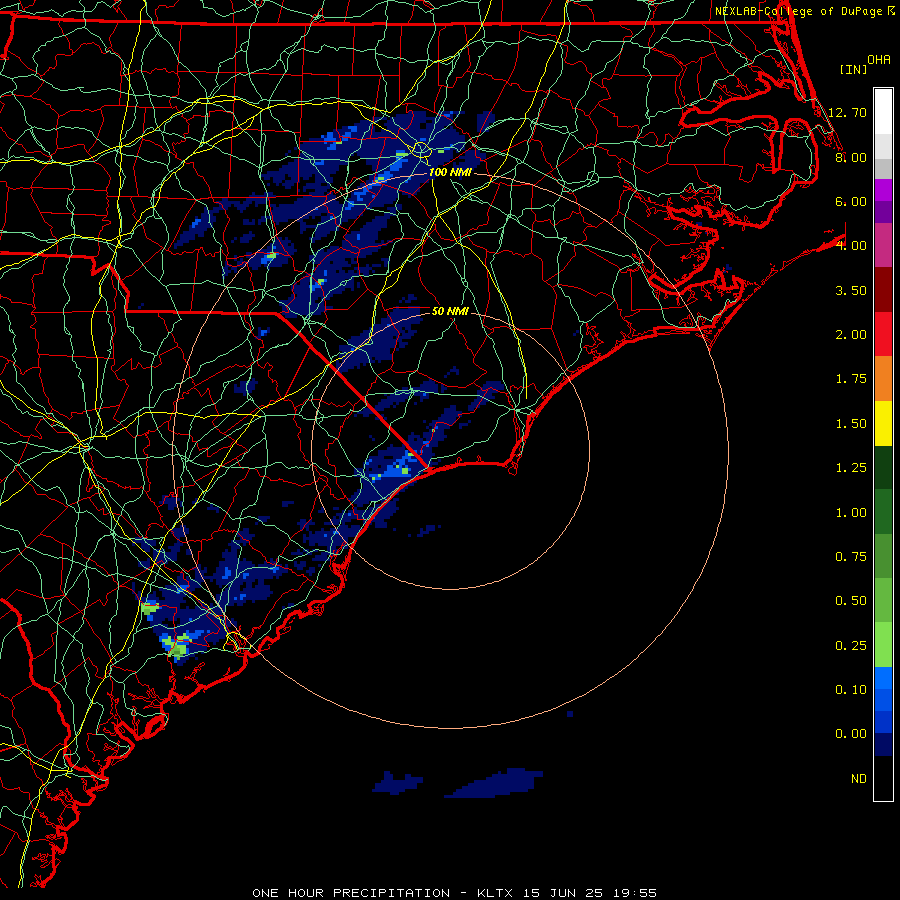Click the 1.25 legend value
The width and height of the screenshot is (900, 900).
click(x=851, y=468)
